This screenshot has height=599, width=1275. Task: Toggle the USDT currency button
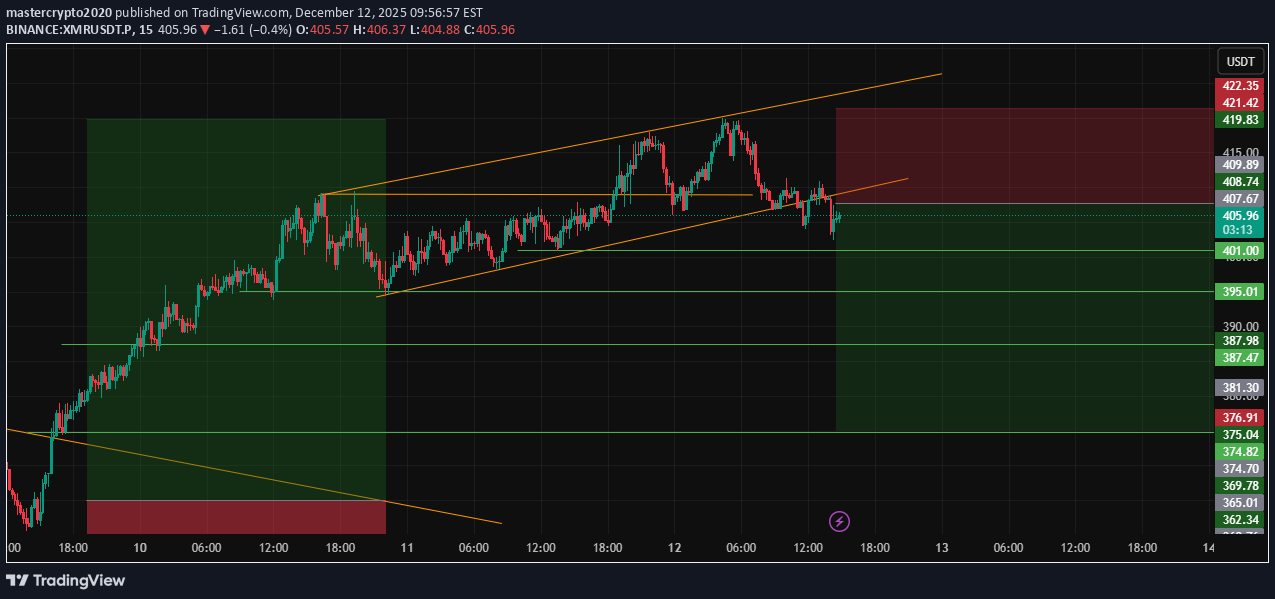(1240, 61)
